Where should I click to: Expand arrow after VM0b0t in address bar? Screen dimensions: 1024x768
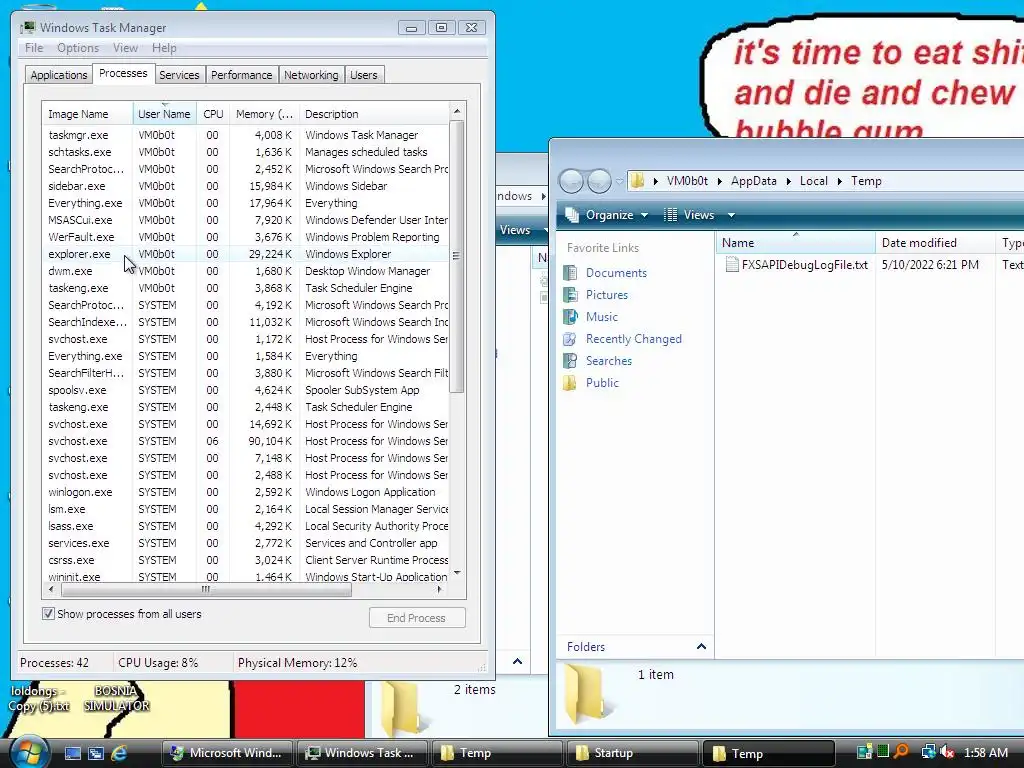720,182
